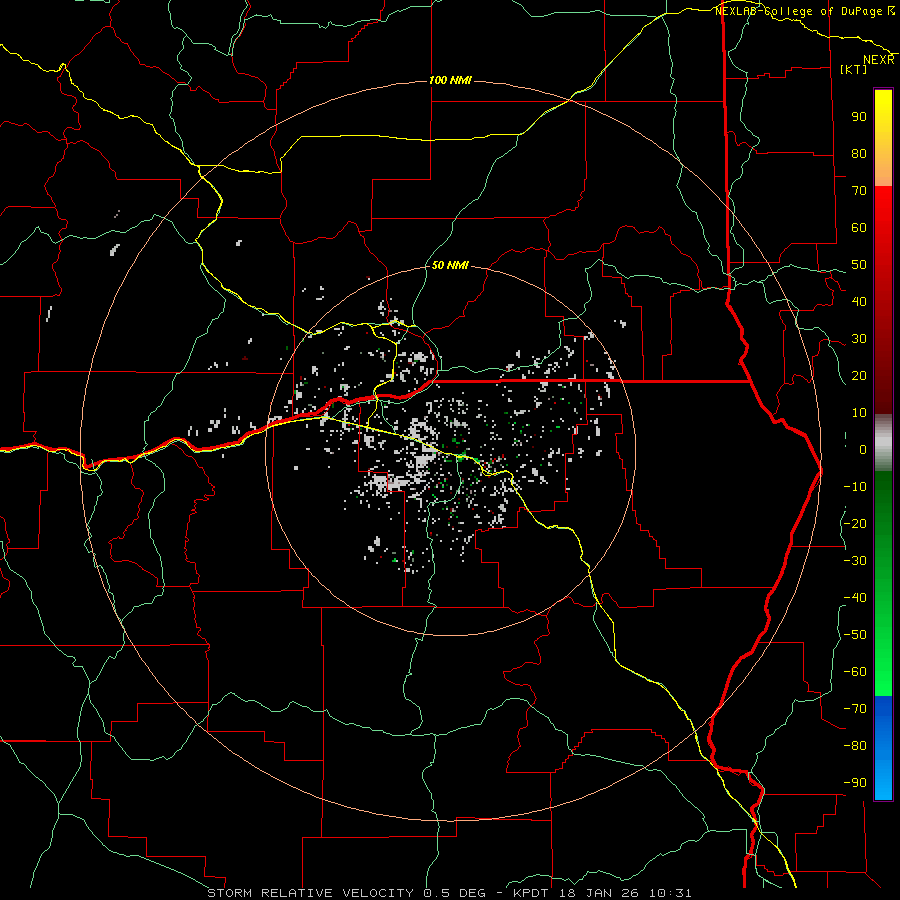Click the 50 NMI range ring label
The height and width of the screenshot is (900, 900).
[x=450, y=265]
